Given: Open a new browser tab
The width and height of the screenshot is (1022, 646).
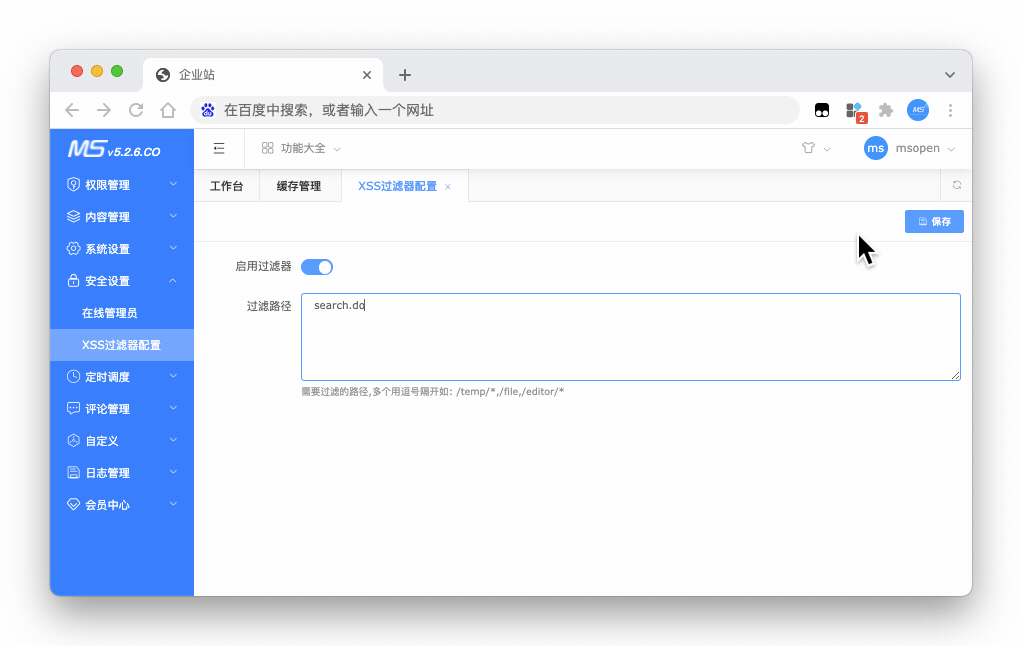Looking at the screenshot, I should [405, 75].
